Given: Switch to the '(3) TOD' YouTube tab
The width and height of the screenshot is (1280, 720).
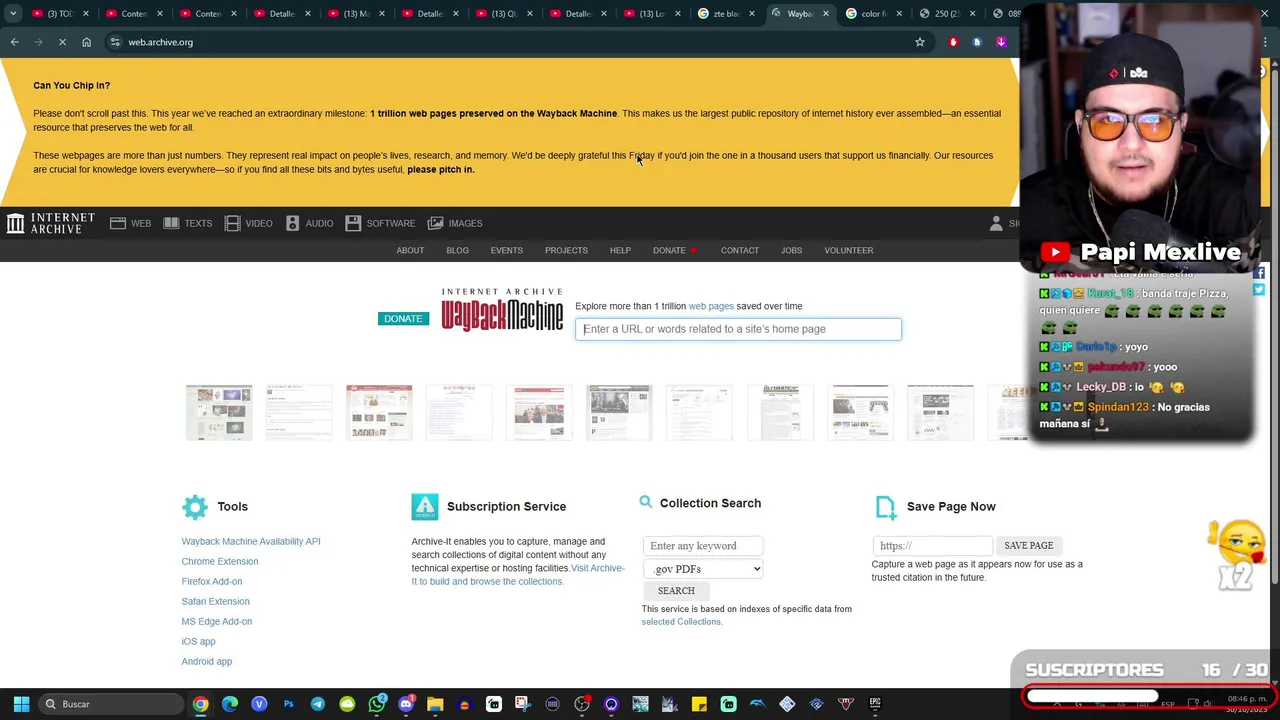Looking at the screenshot, I should pyautogui.click(x=59, y=14).
